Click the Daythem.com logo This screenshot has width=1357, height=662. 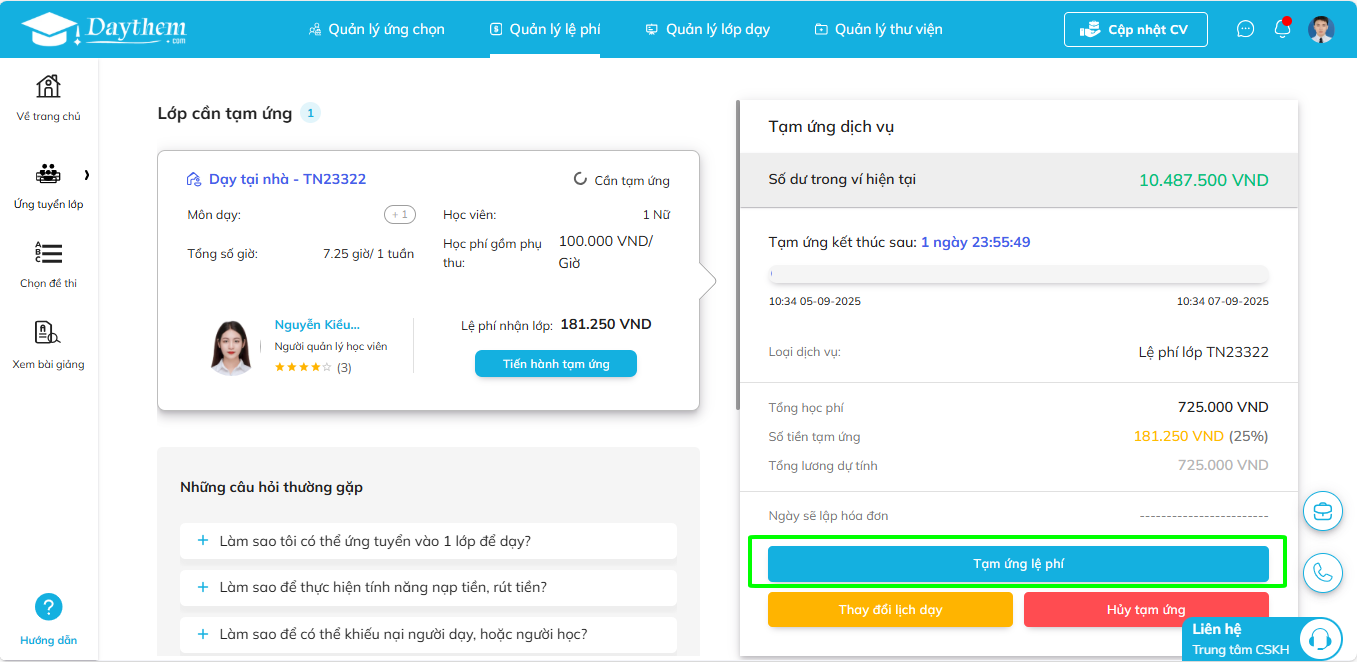point(103,30)
